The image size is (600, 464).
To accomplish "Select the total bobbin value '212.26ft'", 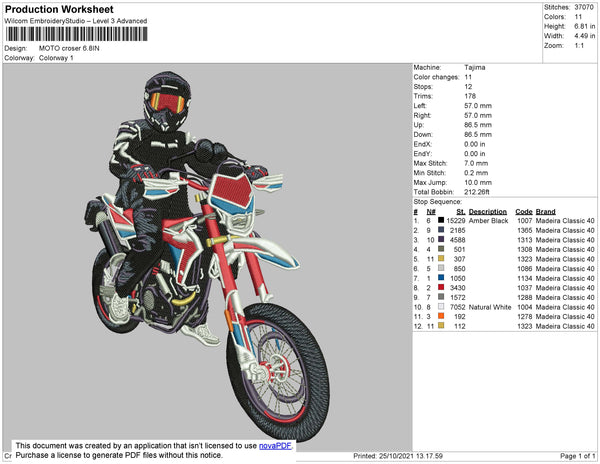I will click(477, 192).
